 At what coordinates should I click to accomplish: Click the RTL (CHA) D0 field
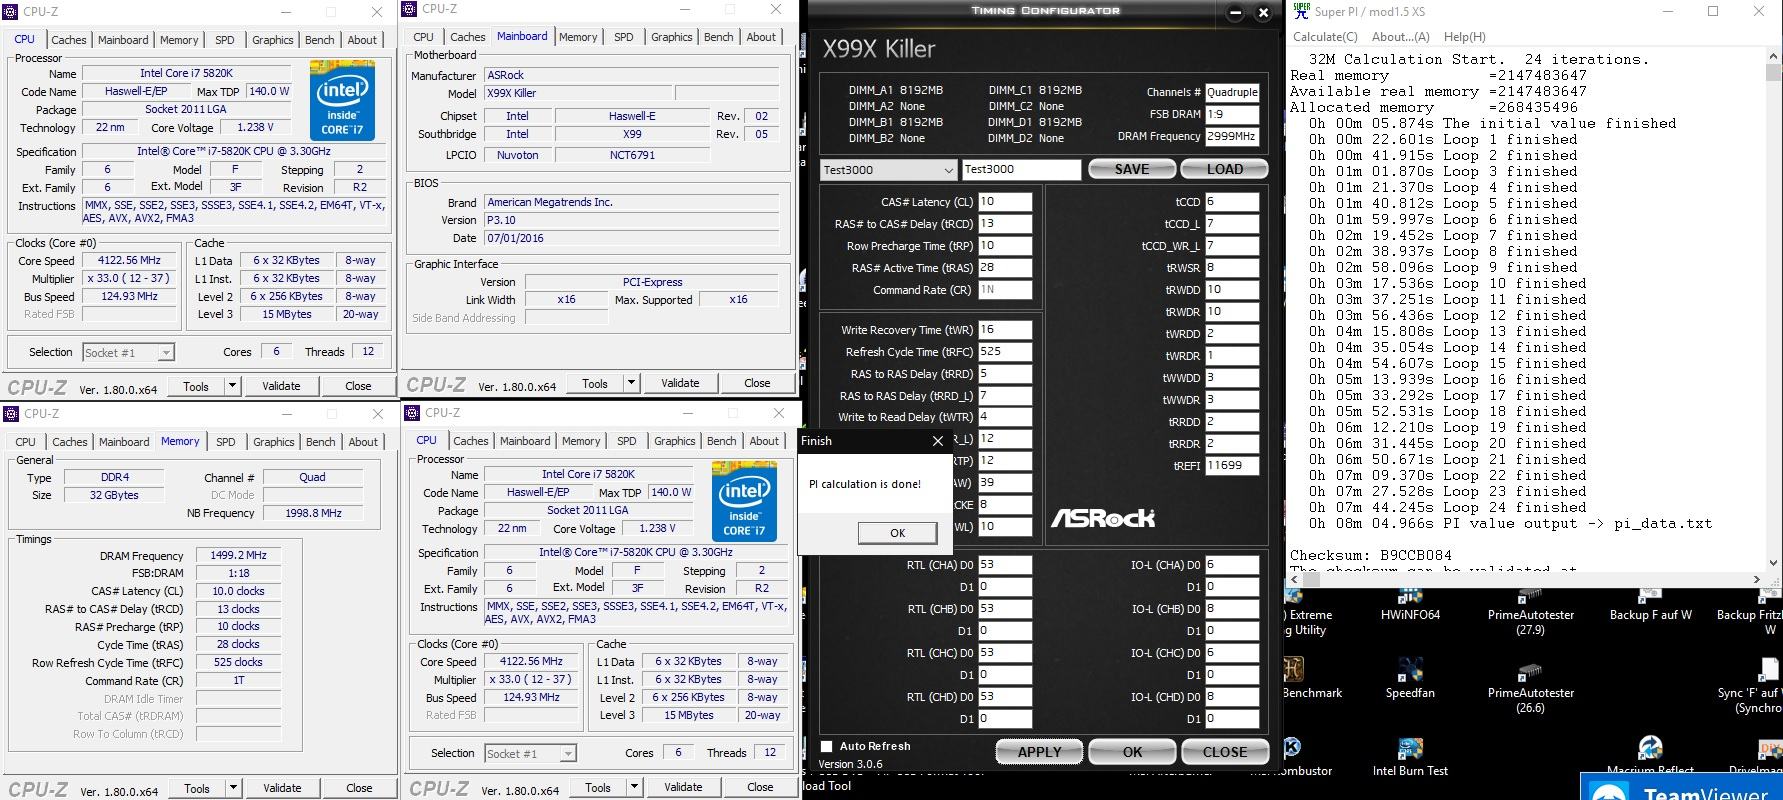[x=1005, y=565]
